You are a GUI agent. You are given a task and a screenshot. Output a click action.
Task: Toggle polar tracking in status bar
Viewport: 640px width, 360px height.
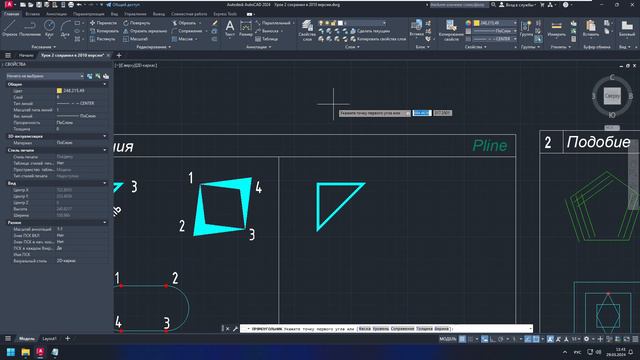(501, 339)
